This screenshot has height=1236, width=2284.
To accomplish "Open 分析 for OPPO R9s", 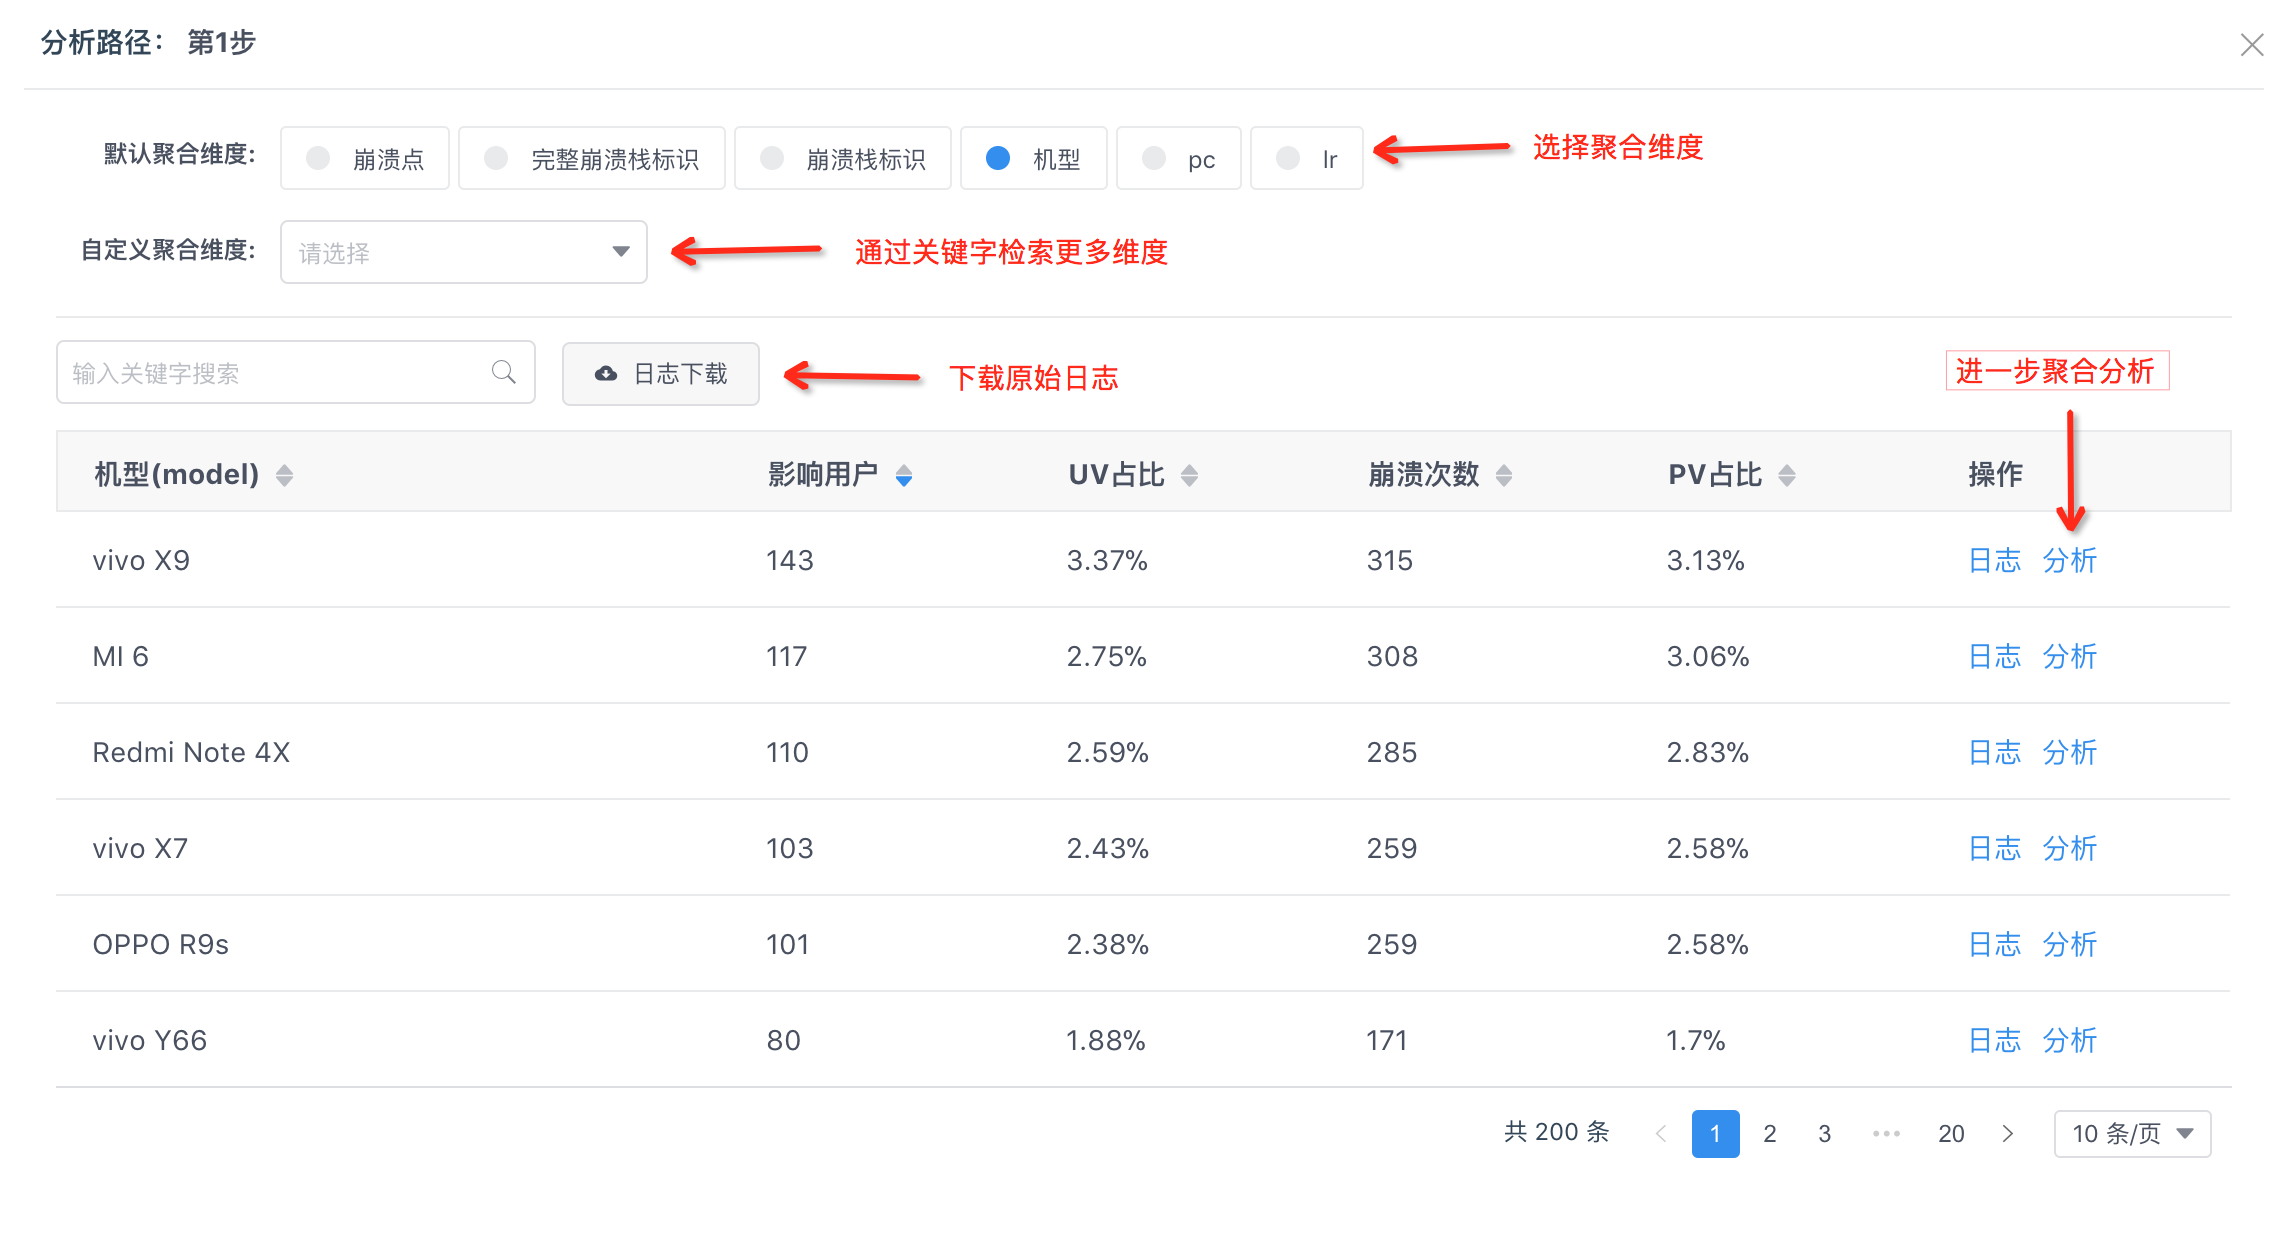I will [2069, 944].
